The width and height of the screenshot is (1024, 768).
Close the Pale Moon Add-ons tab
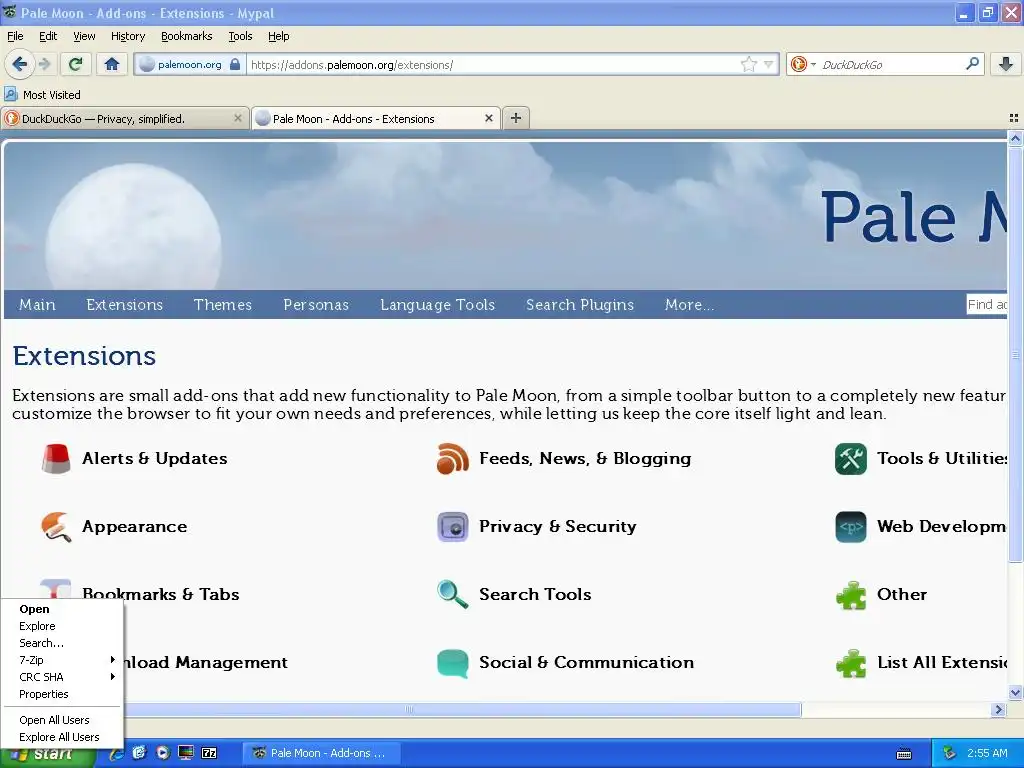pyautogui.click(x=488, y=118)
